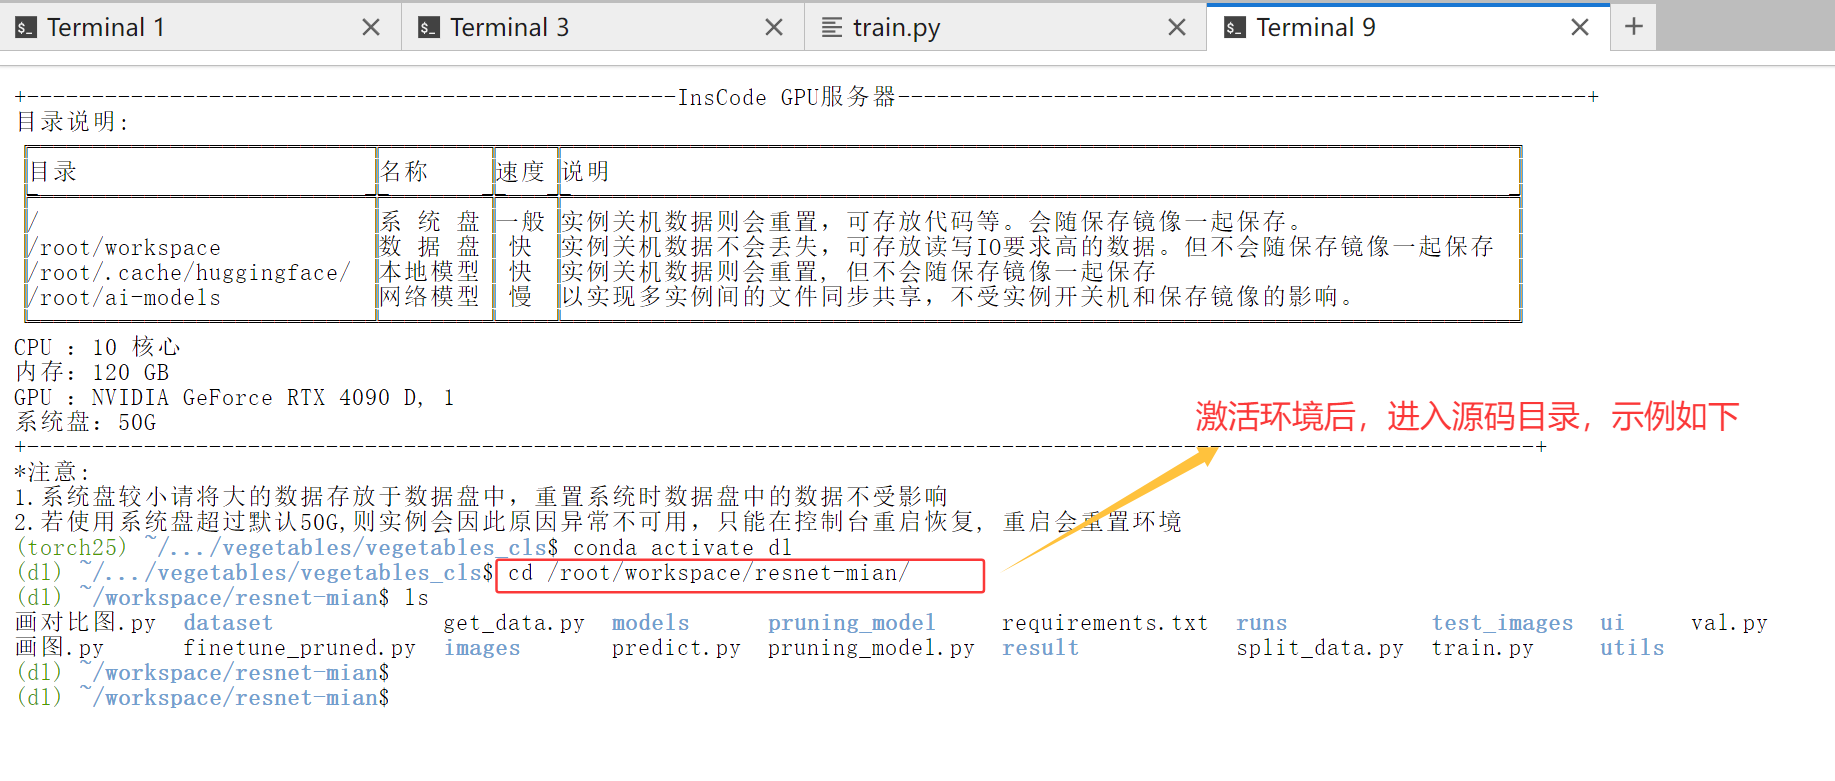Click the '(torch25)' environment prefix

73,548
